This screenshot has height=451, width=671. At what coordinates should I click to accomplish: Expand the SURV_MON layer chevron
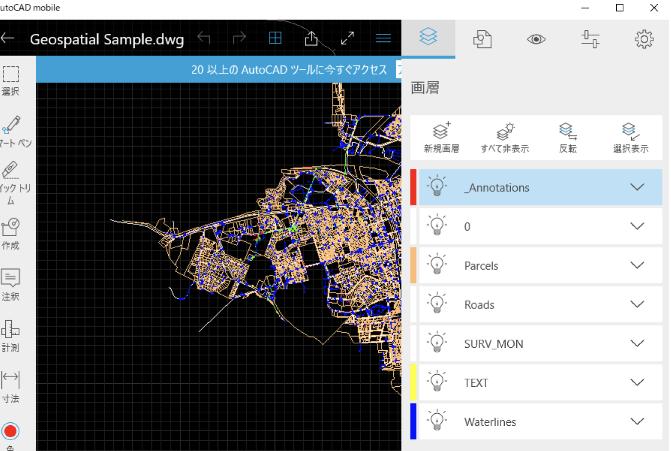click(x=637, y=343)
